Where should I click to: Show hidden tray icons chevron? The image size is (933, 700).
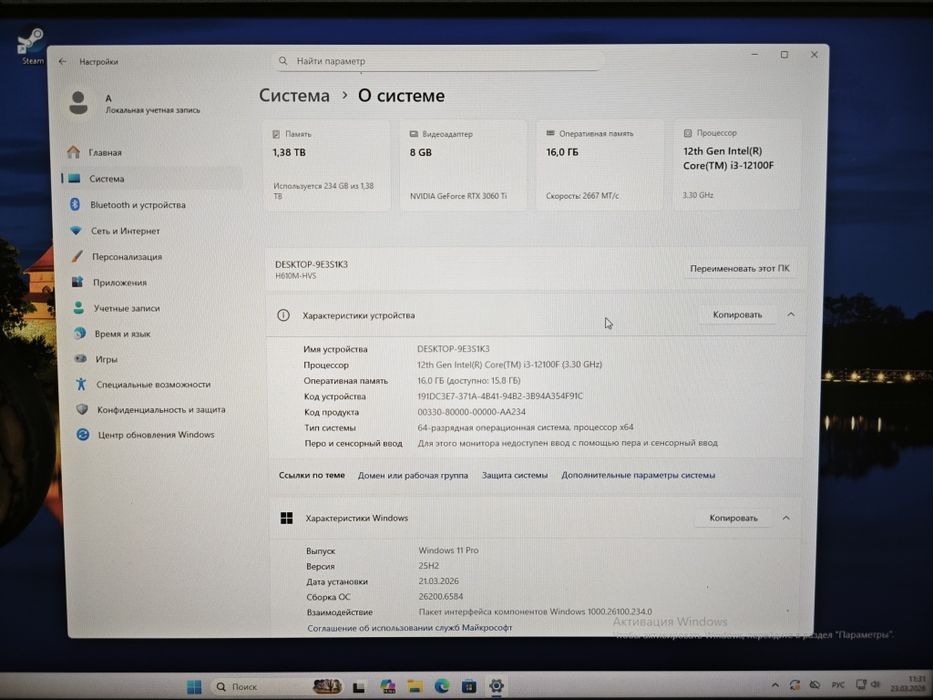[x=775, y=685]
